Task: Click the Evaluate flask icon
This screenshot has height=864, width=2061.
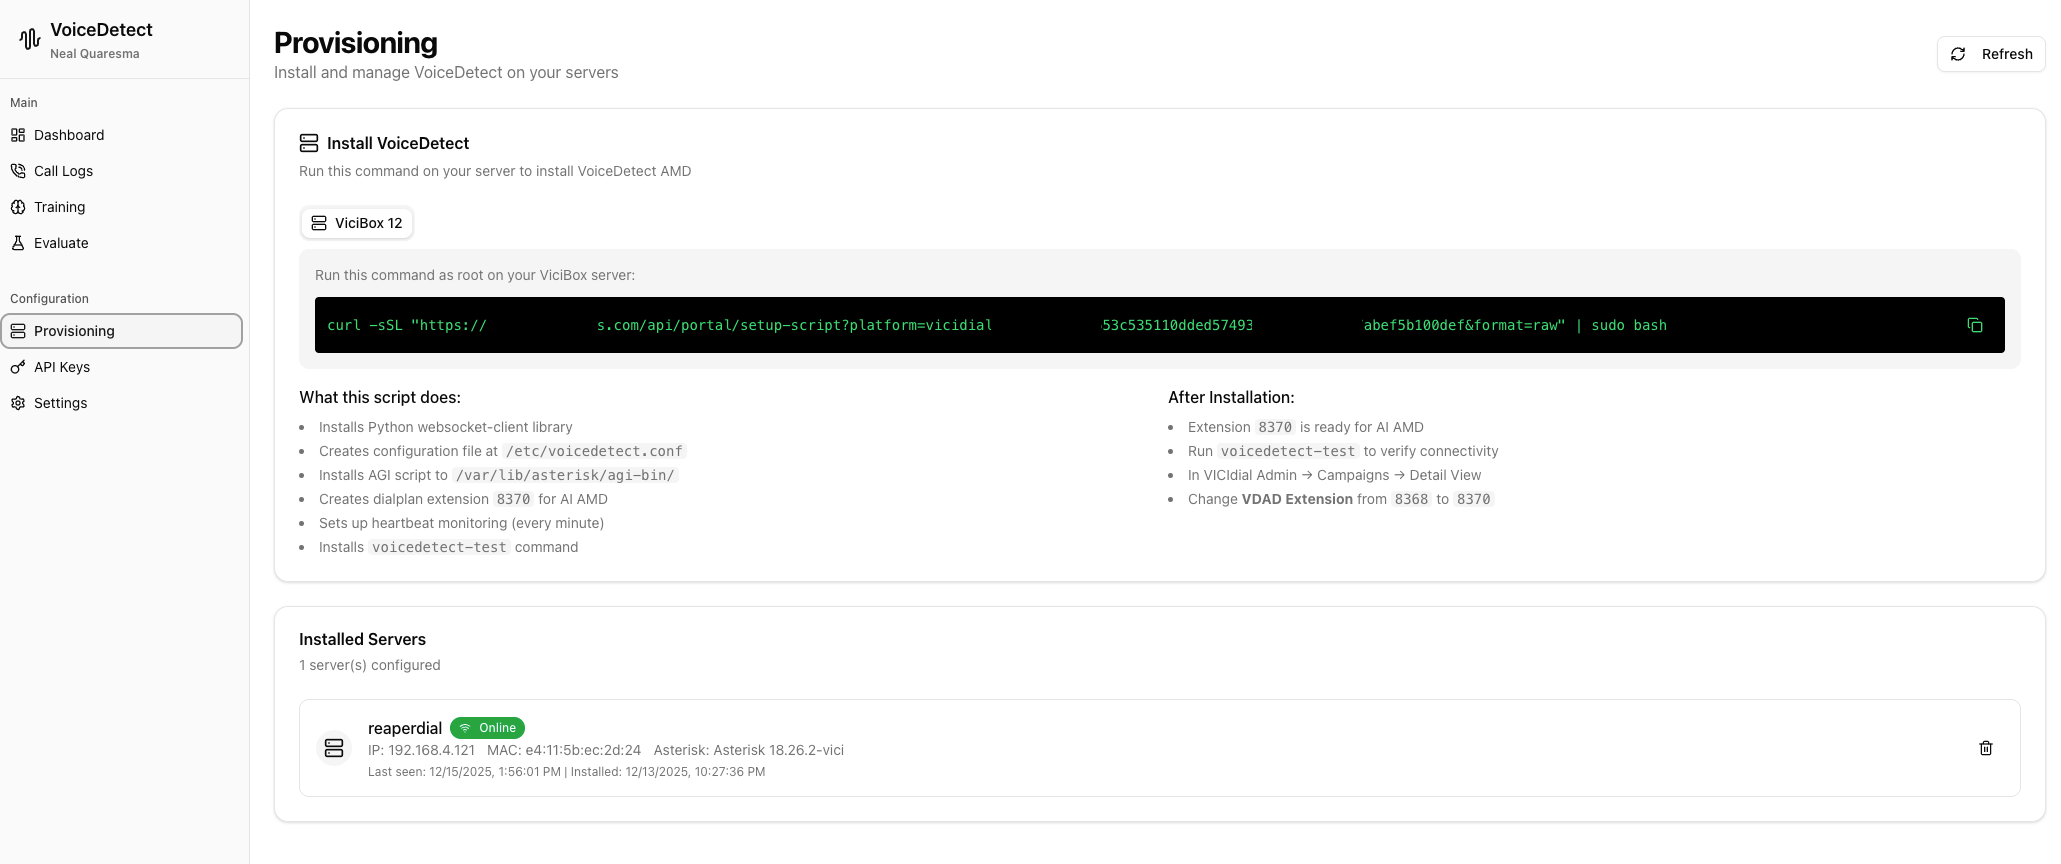Action: click(x=18, y=243)
